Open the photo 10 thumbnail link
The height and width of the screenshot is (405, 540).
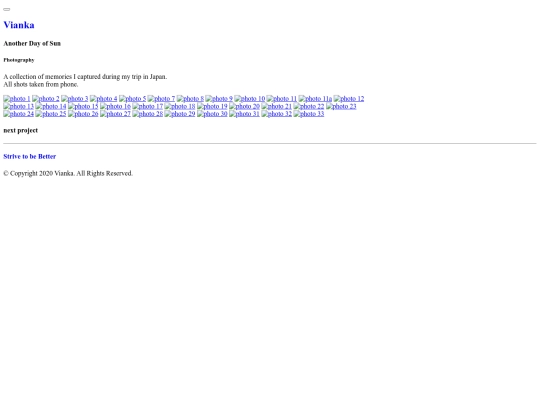pos(250,99)
